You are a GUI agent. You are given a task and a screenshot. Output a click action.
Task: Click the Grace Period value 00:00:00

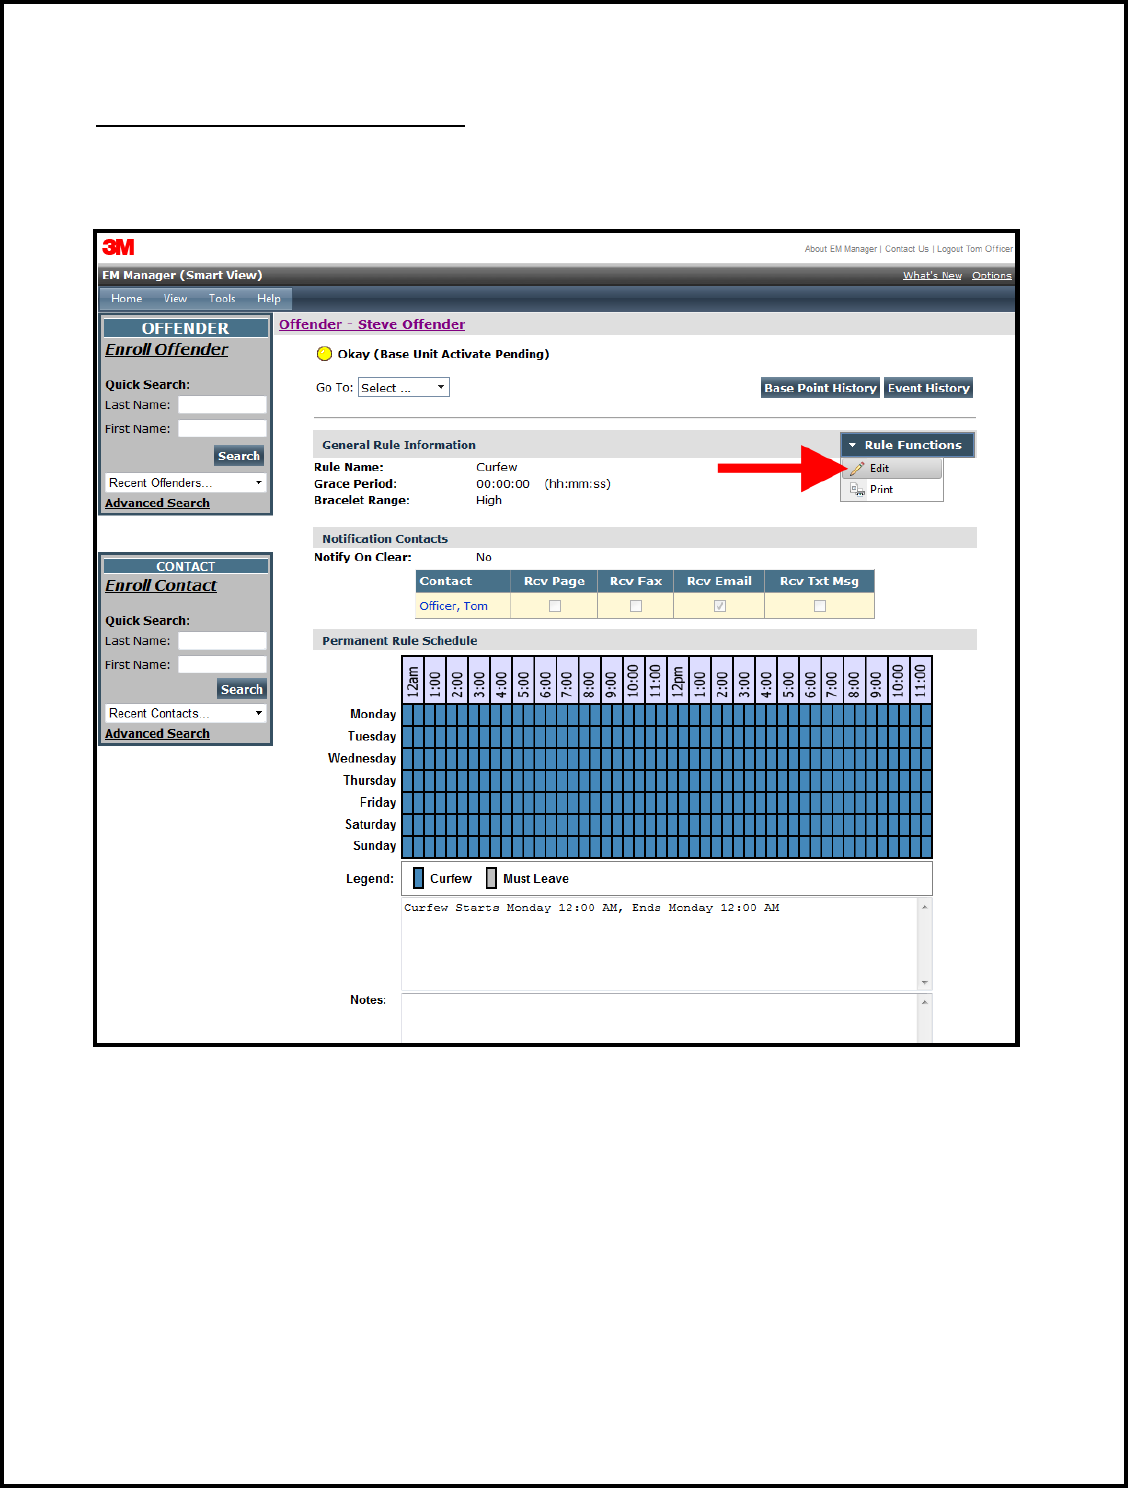pos(503,484)
